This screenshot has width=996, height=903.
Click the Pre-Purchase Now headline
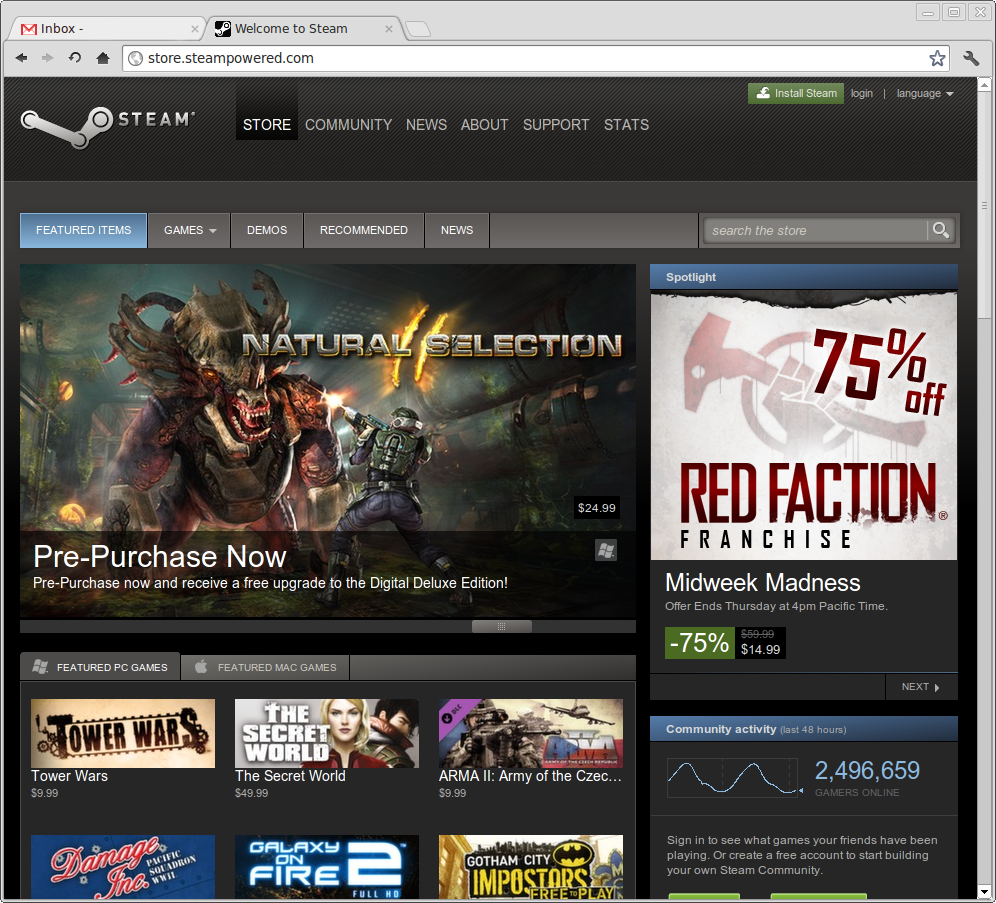pyautogui.click(x=159, y=556)
